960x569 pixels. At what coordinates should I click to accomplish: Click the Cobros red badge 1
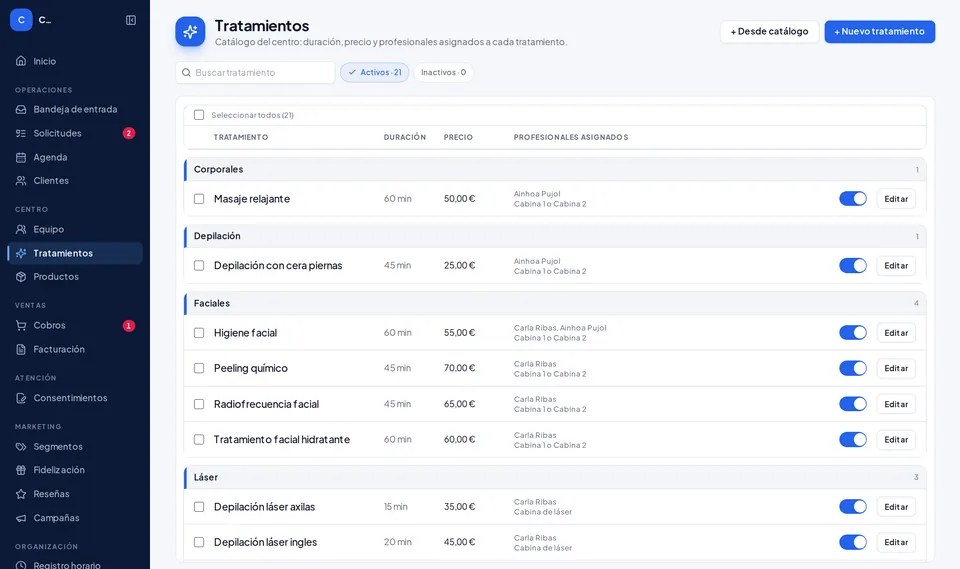coord(129,325)
